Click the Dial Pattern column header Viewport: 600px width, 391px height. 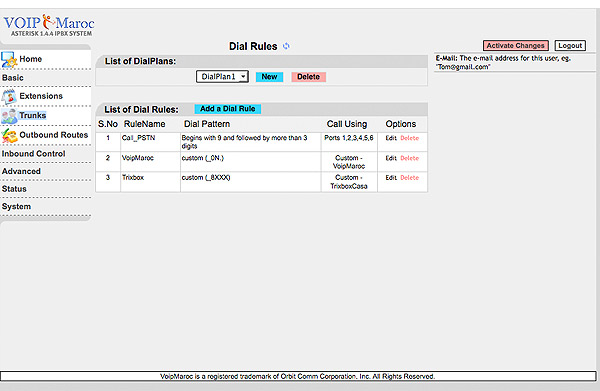coord(207,124)
